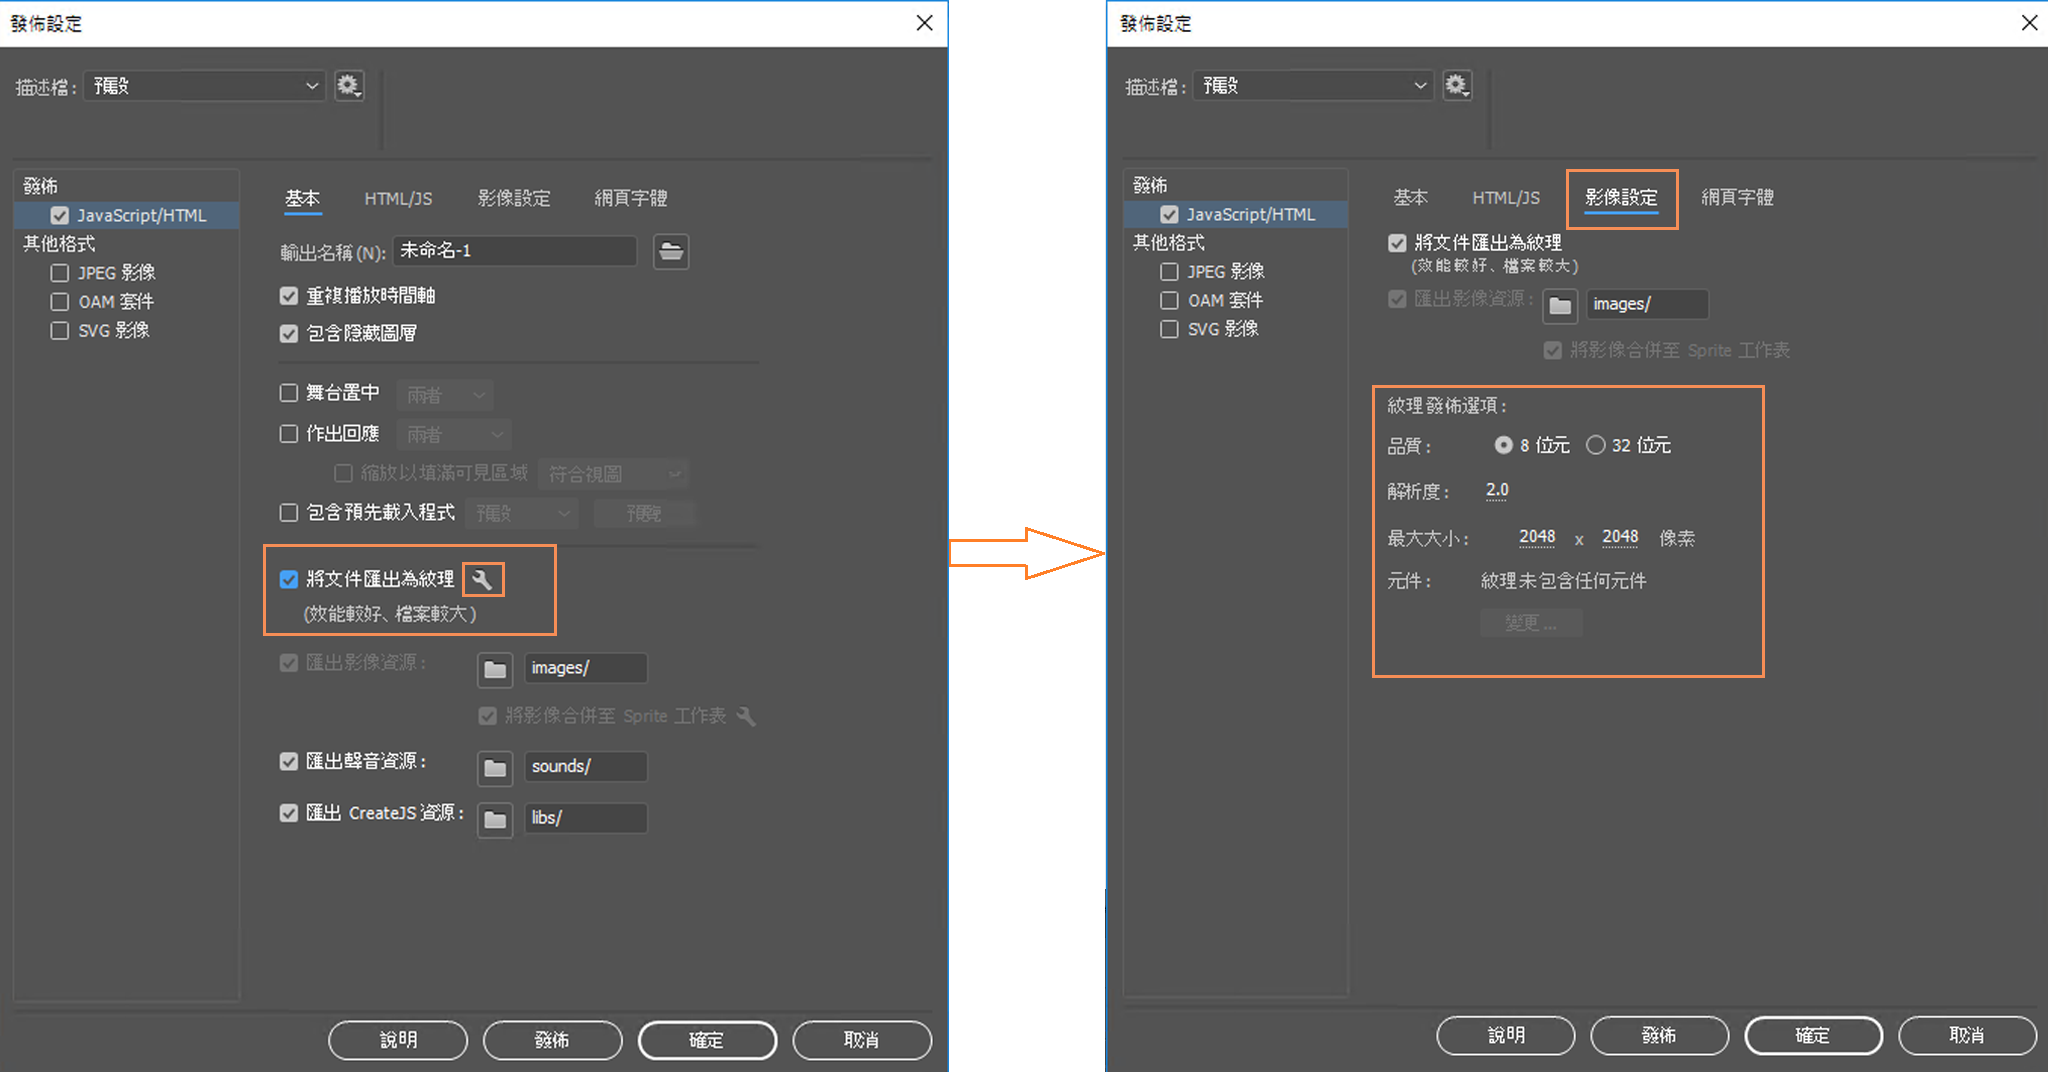Click 發佈 button in right dialog

click(1659, 1035)
